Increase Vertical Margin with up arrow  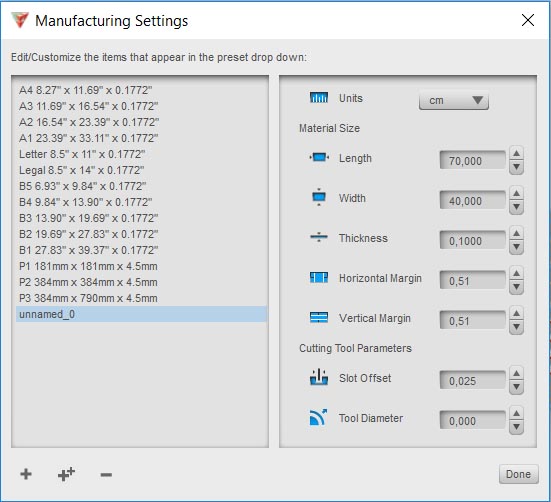tap(516, 313)
